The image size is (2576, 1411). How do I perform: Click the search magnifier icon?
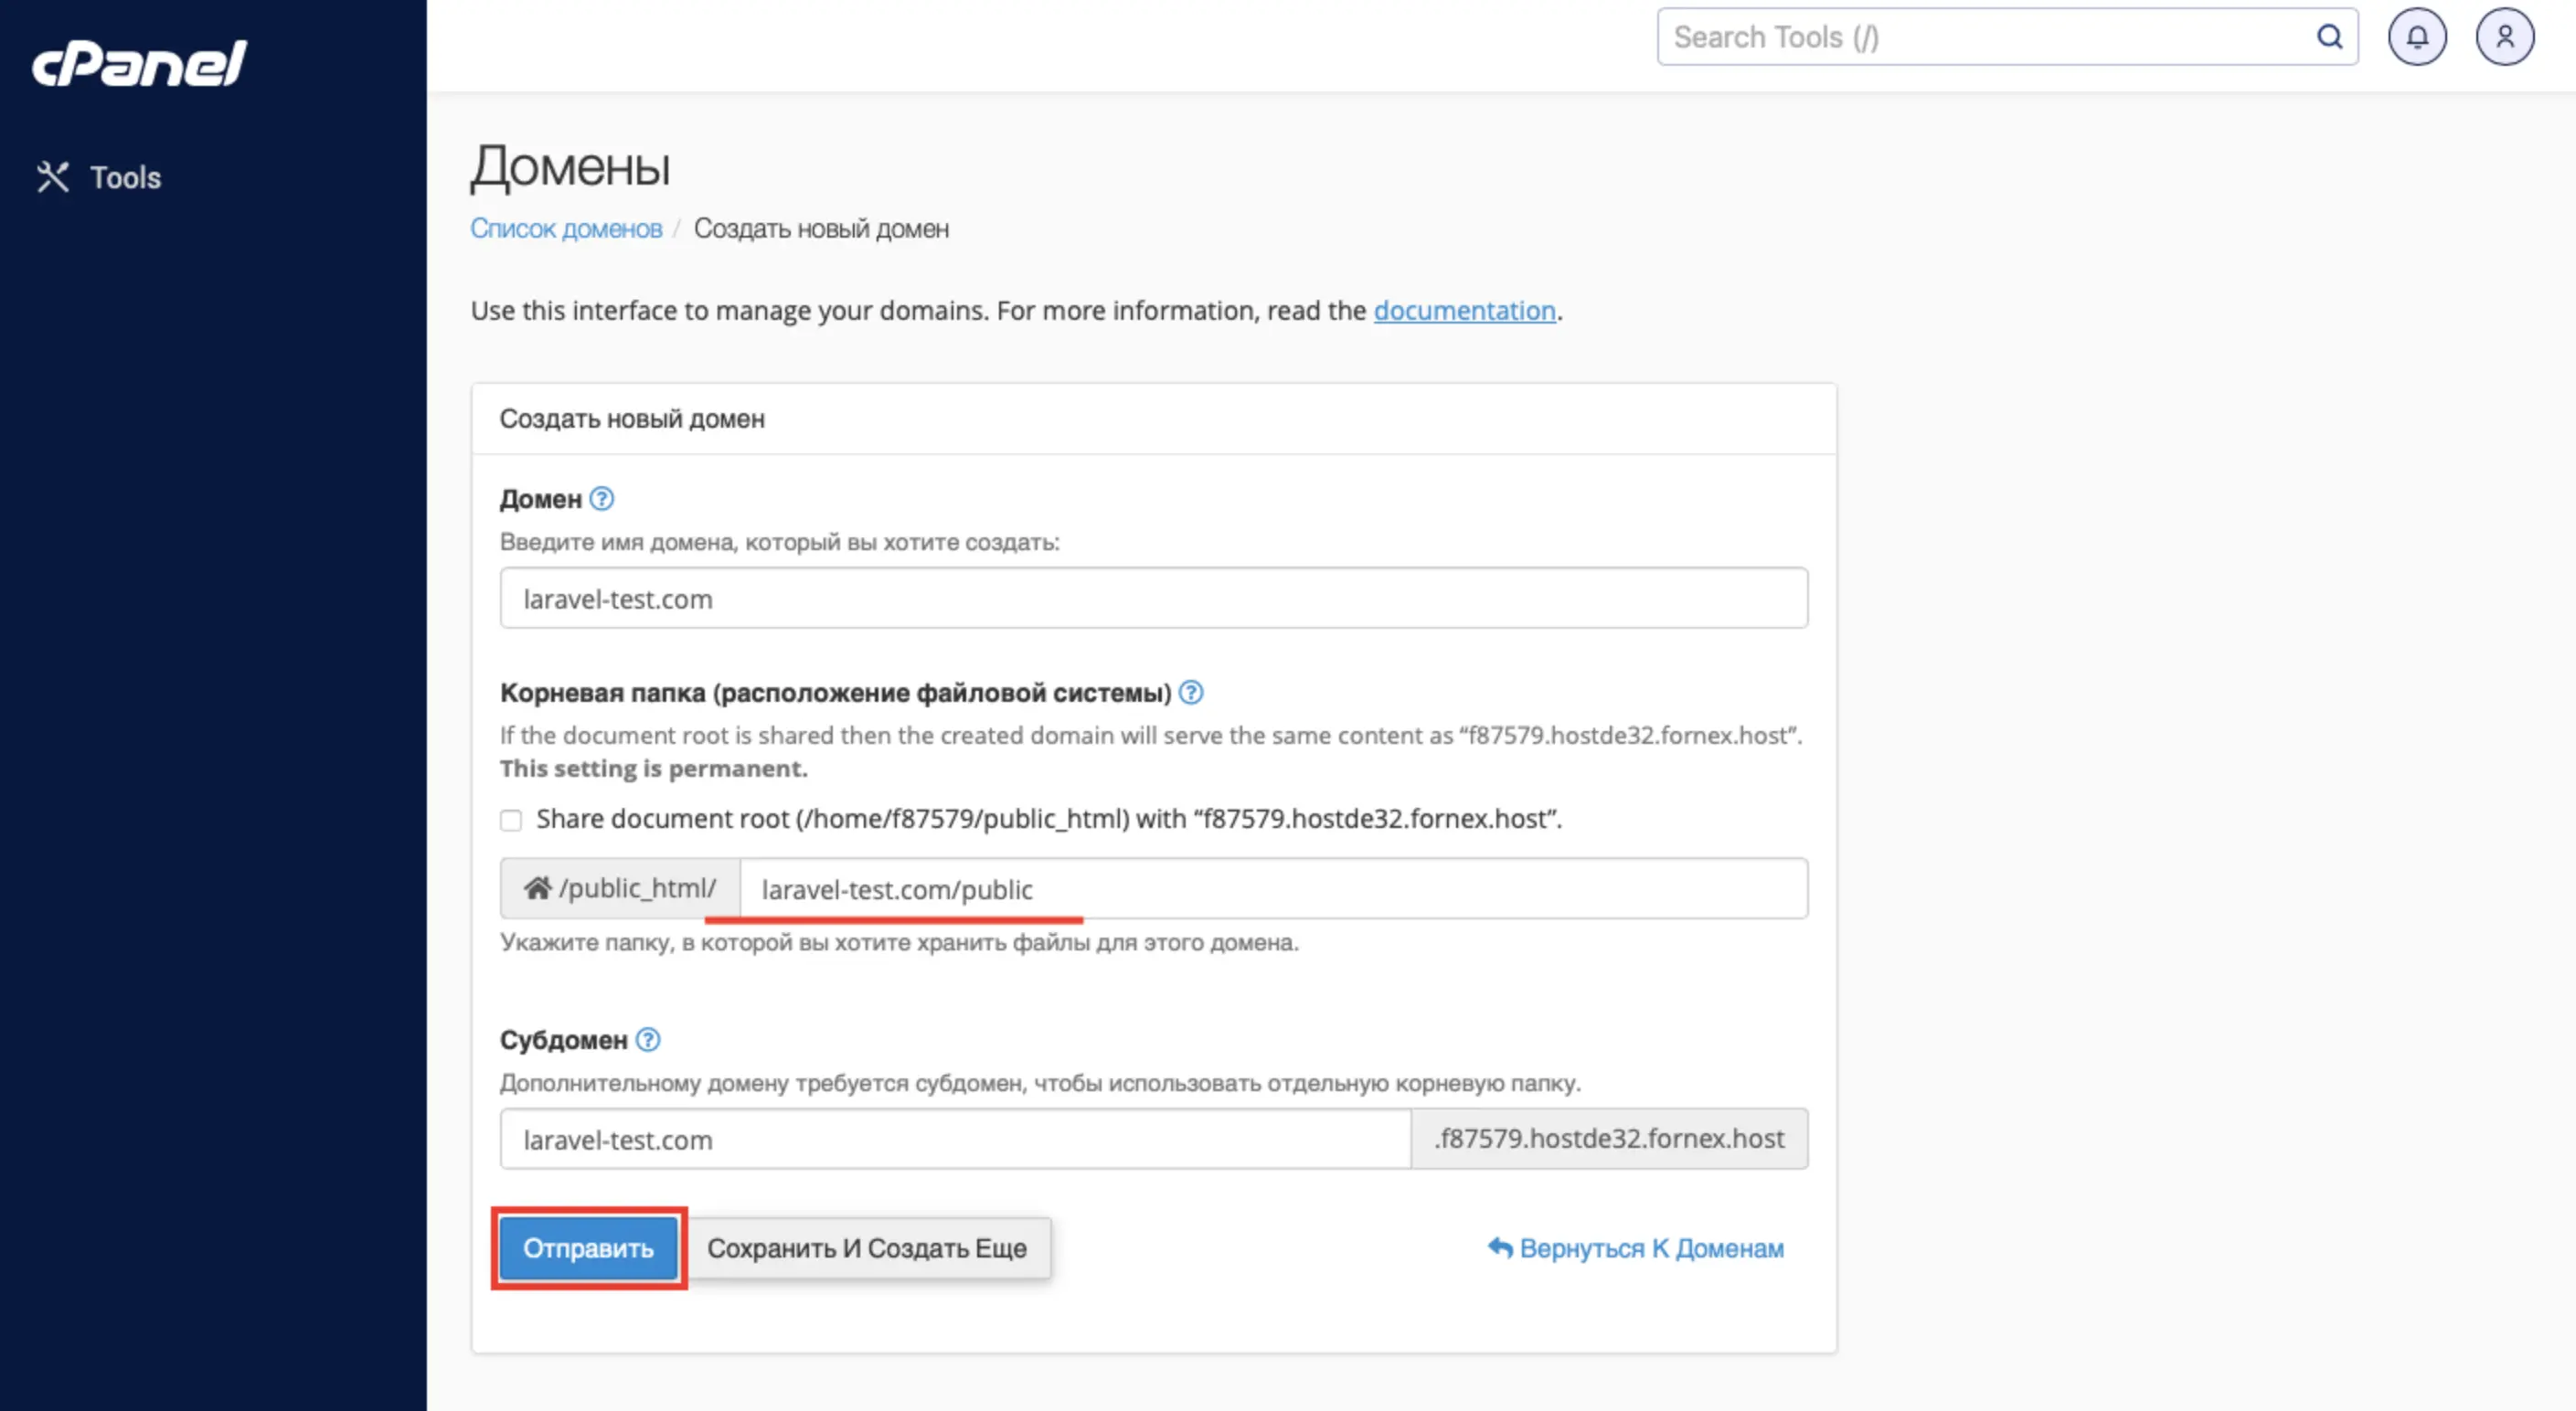[2329, 37]
